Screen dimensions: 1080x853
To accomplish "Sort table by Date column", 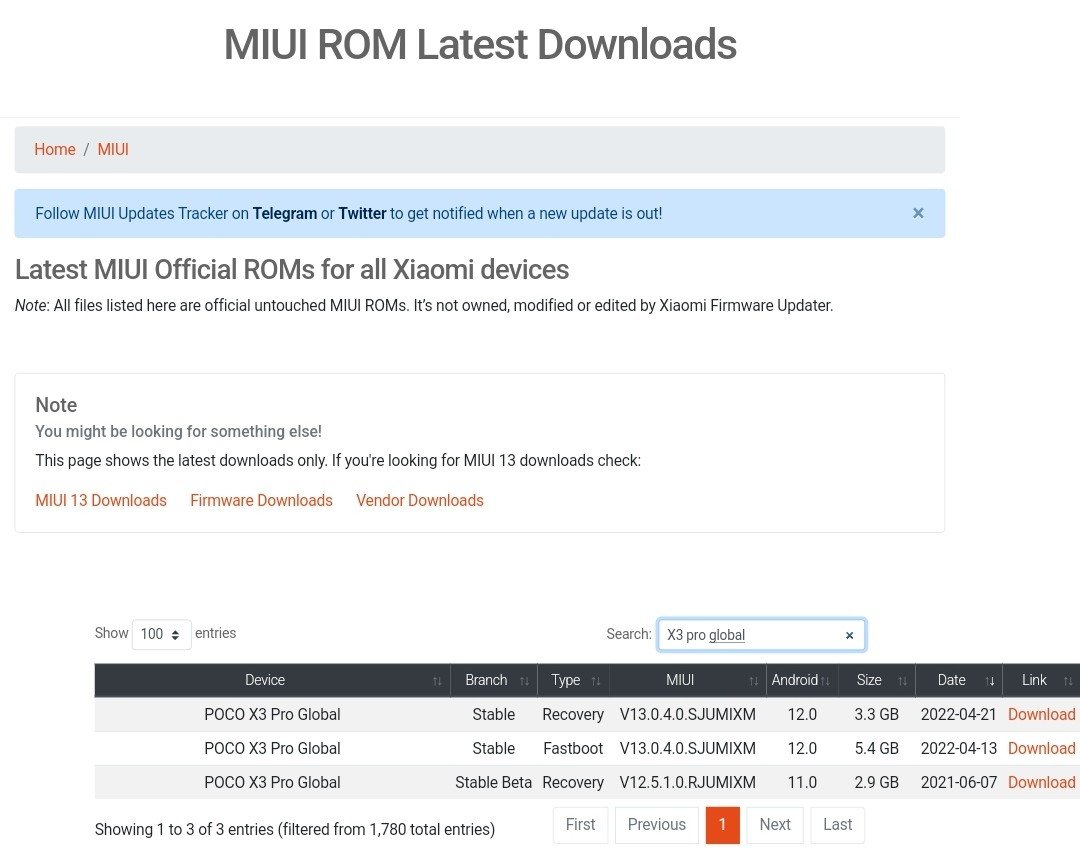I will [959, 680].
